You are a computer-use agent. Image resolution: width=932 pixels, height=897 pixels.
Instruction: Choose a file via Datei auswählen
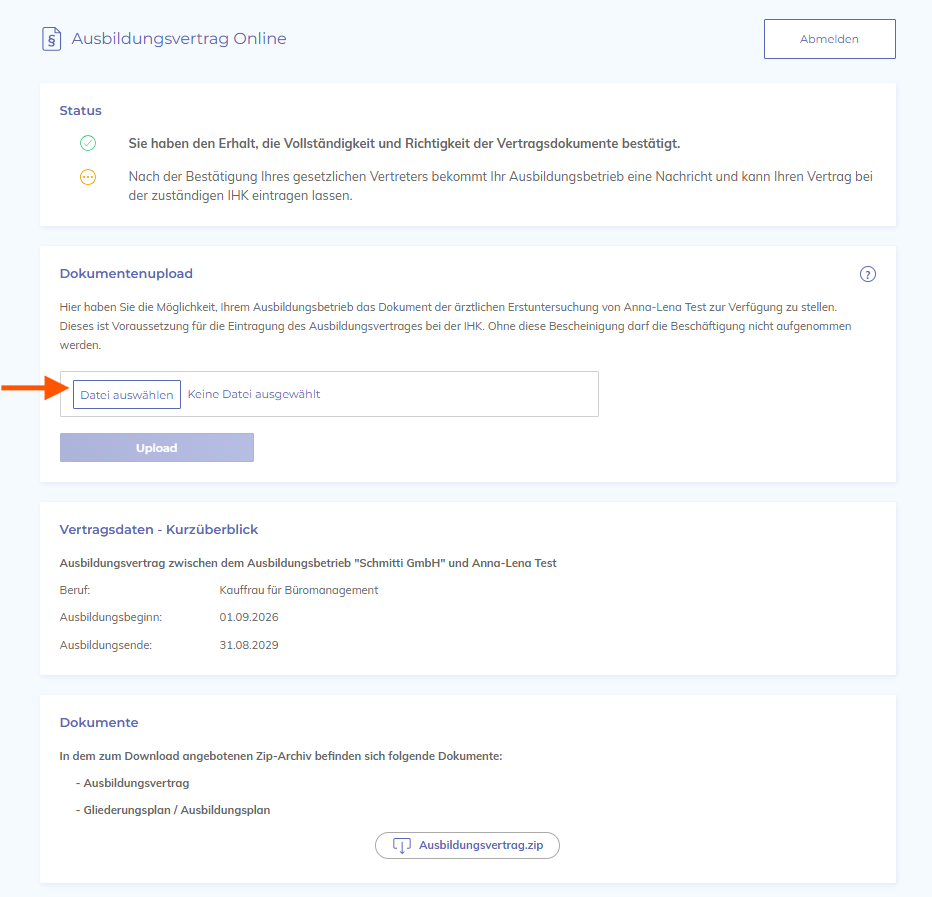(127, 395)
